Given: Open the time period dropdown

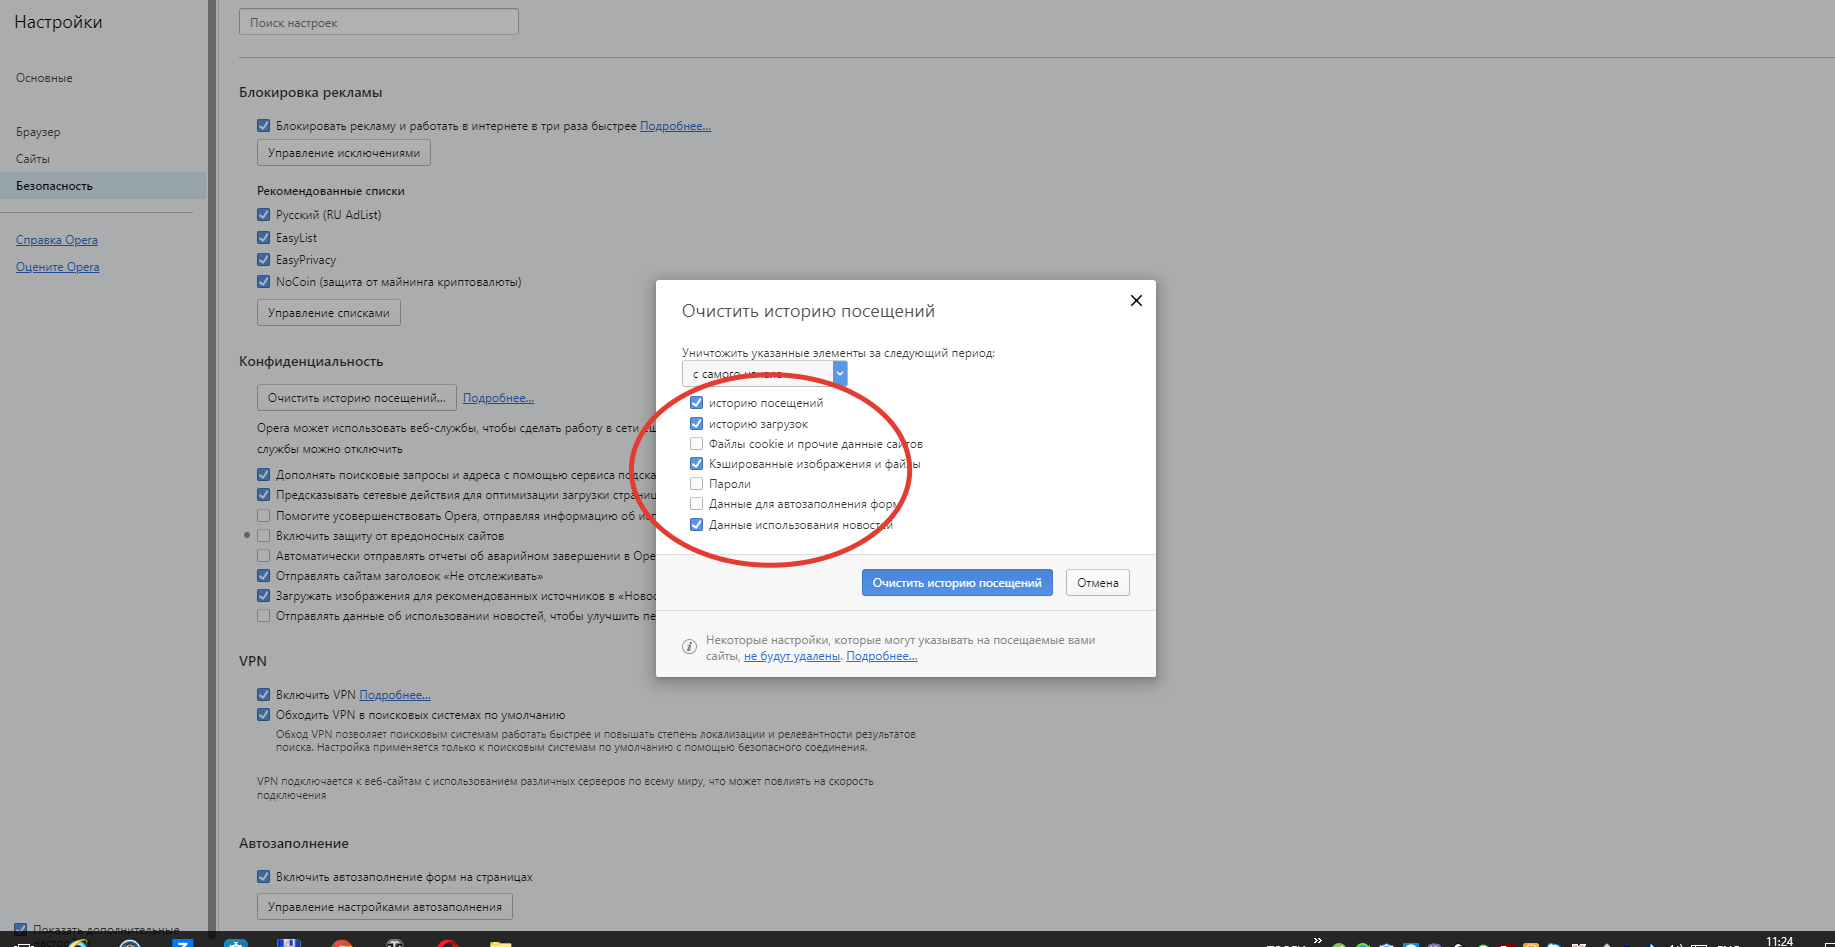Looking at the screenshot, I should click(764, 374).
